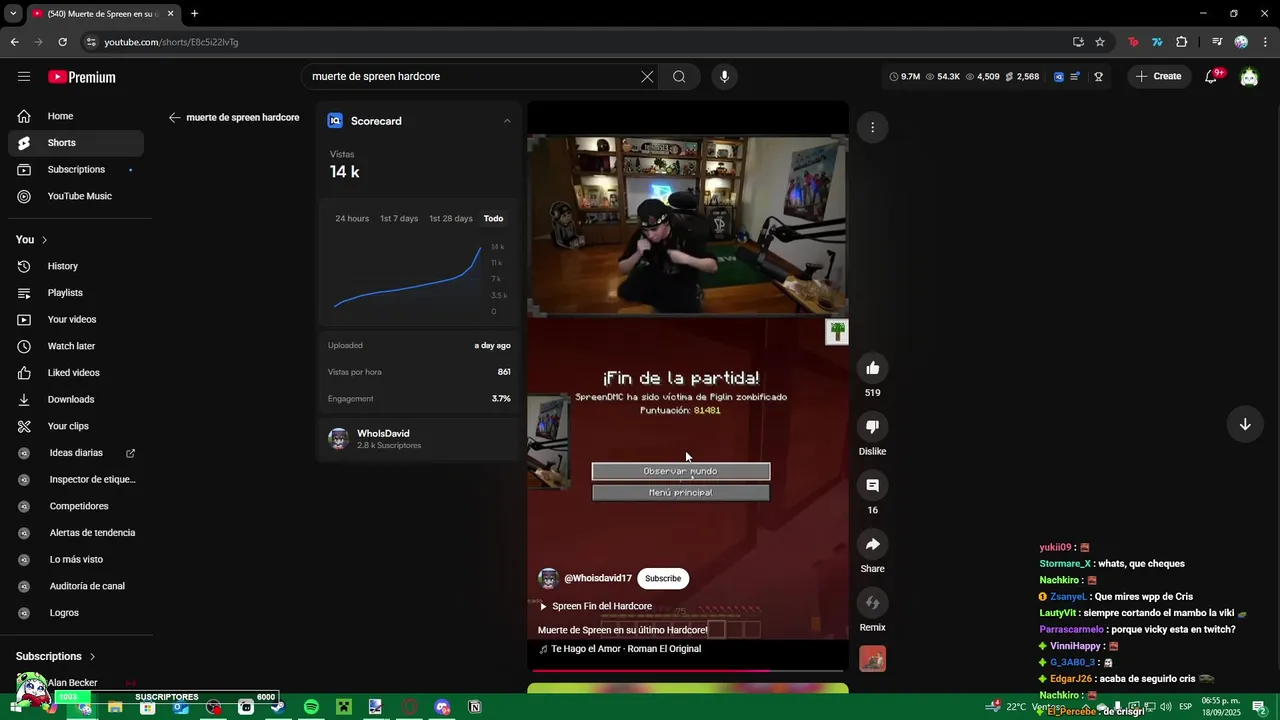Select the 24 hours tab in Scorecard

(352, 218)
